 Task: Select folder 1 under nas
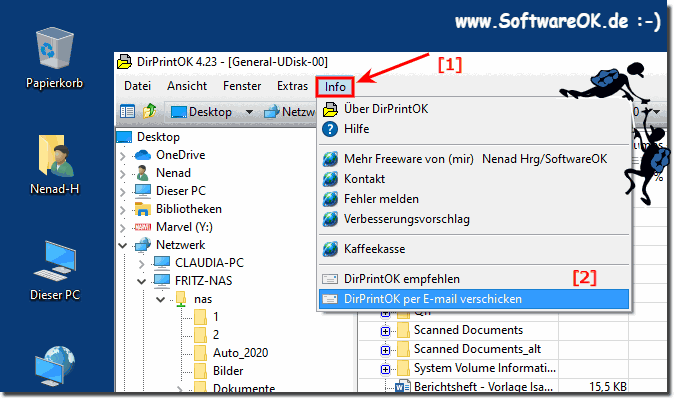pyautogui.click(x=216, y=317)
